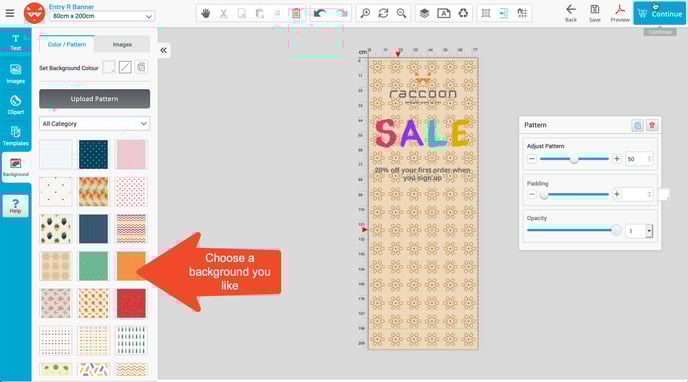Toggle the snap-to-grid icon

click(x=522, y=14)
